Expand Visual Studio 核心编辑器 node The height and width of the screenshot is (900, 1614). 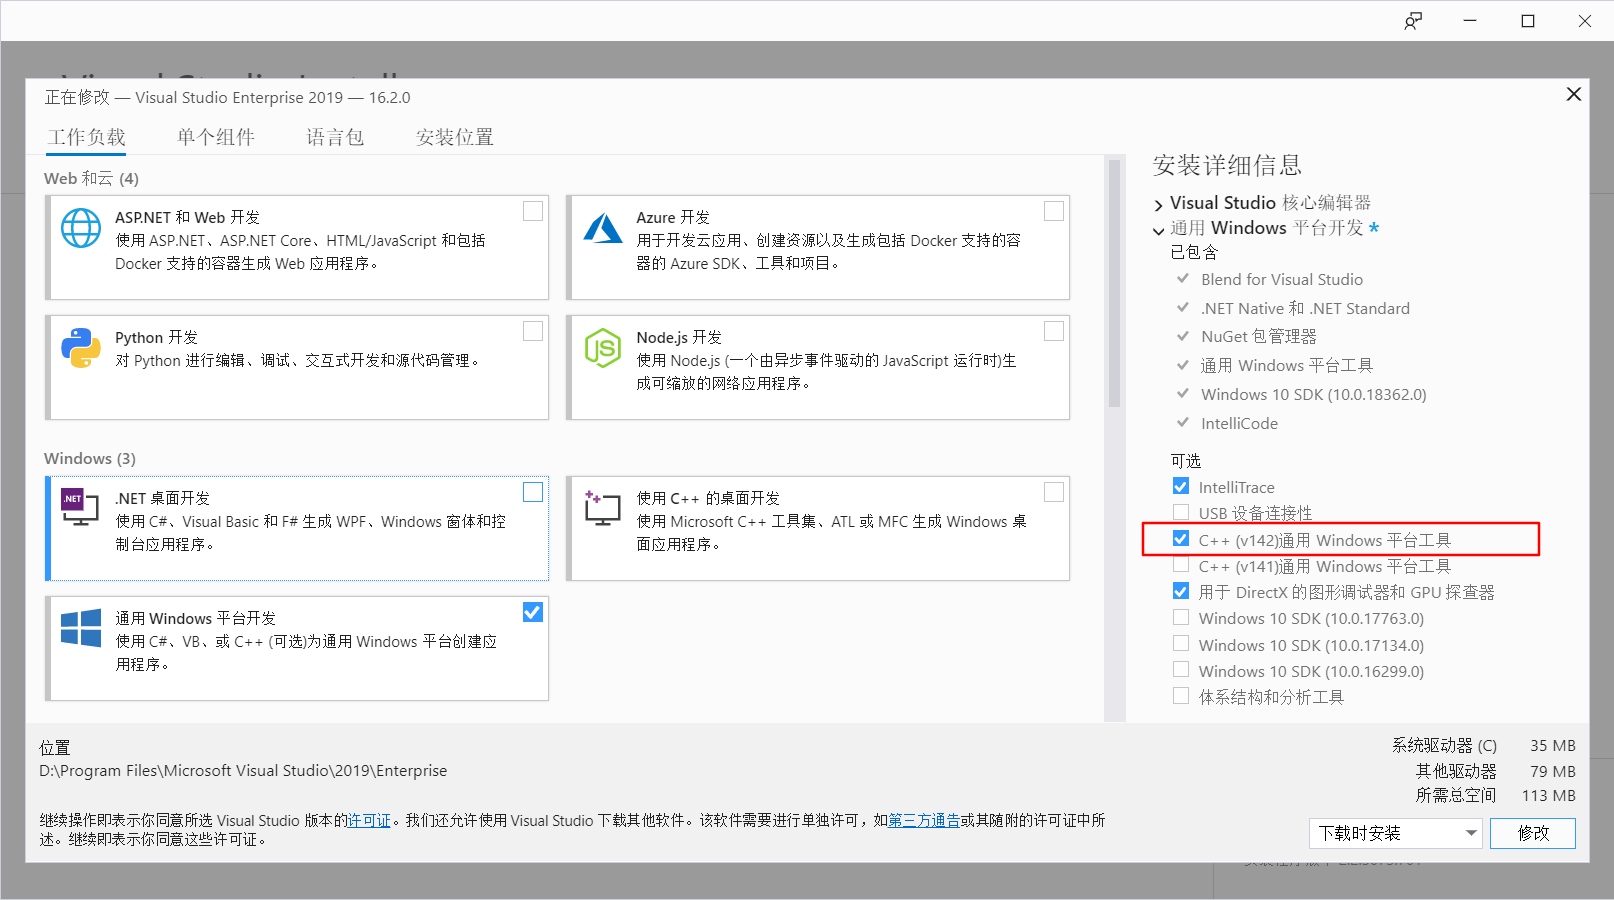click(x=1159, y=205)
